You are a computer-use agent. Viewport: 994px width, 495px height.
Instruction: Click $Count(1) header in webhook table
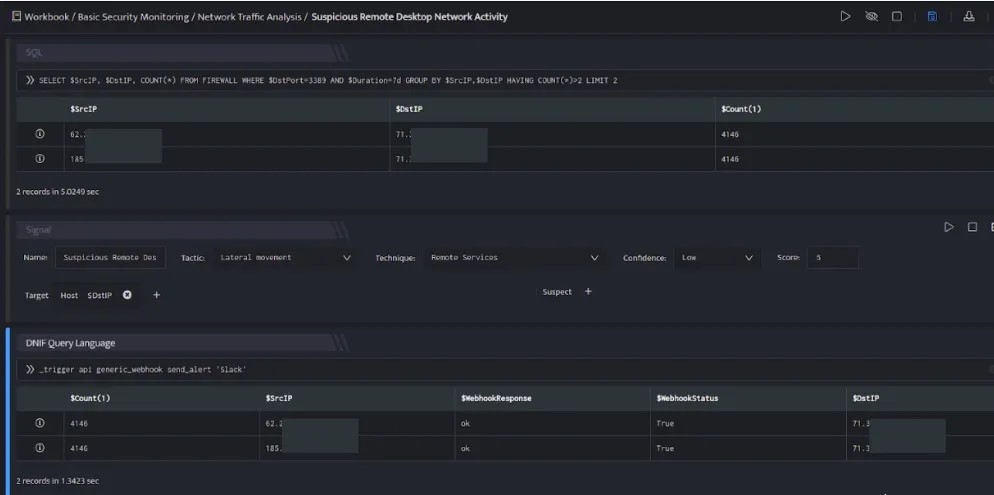click(x=90, y=398)
